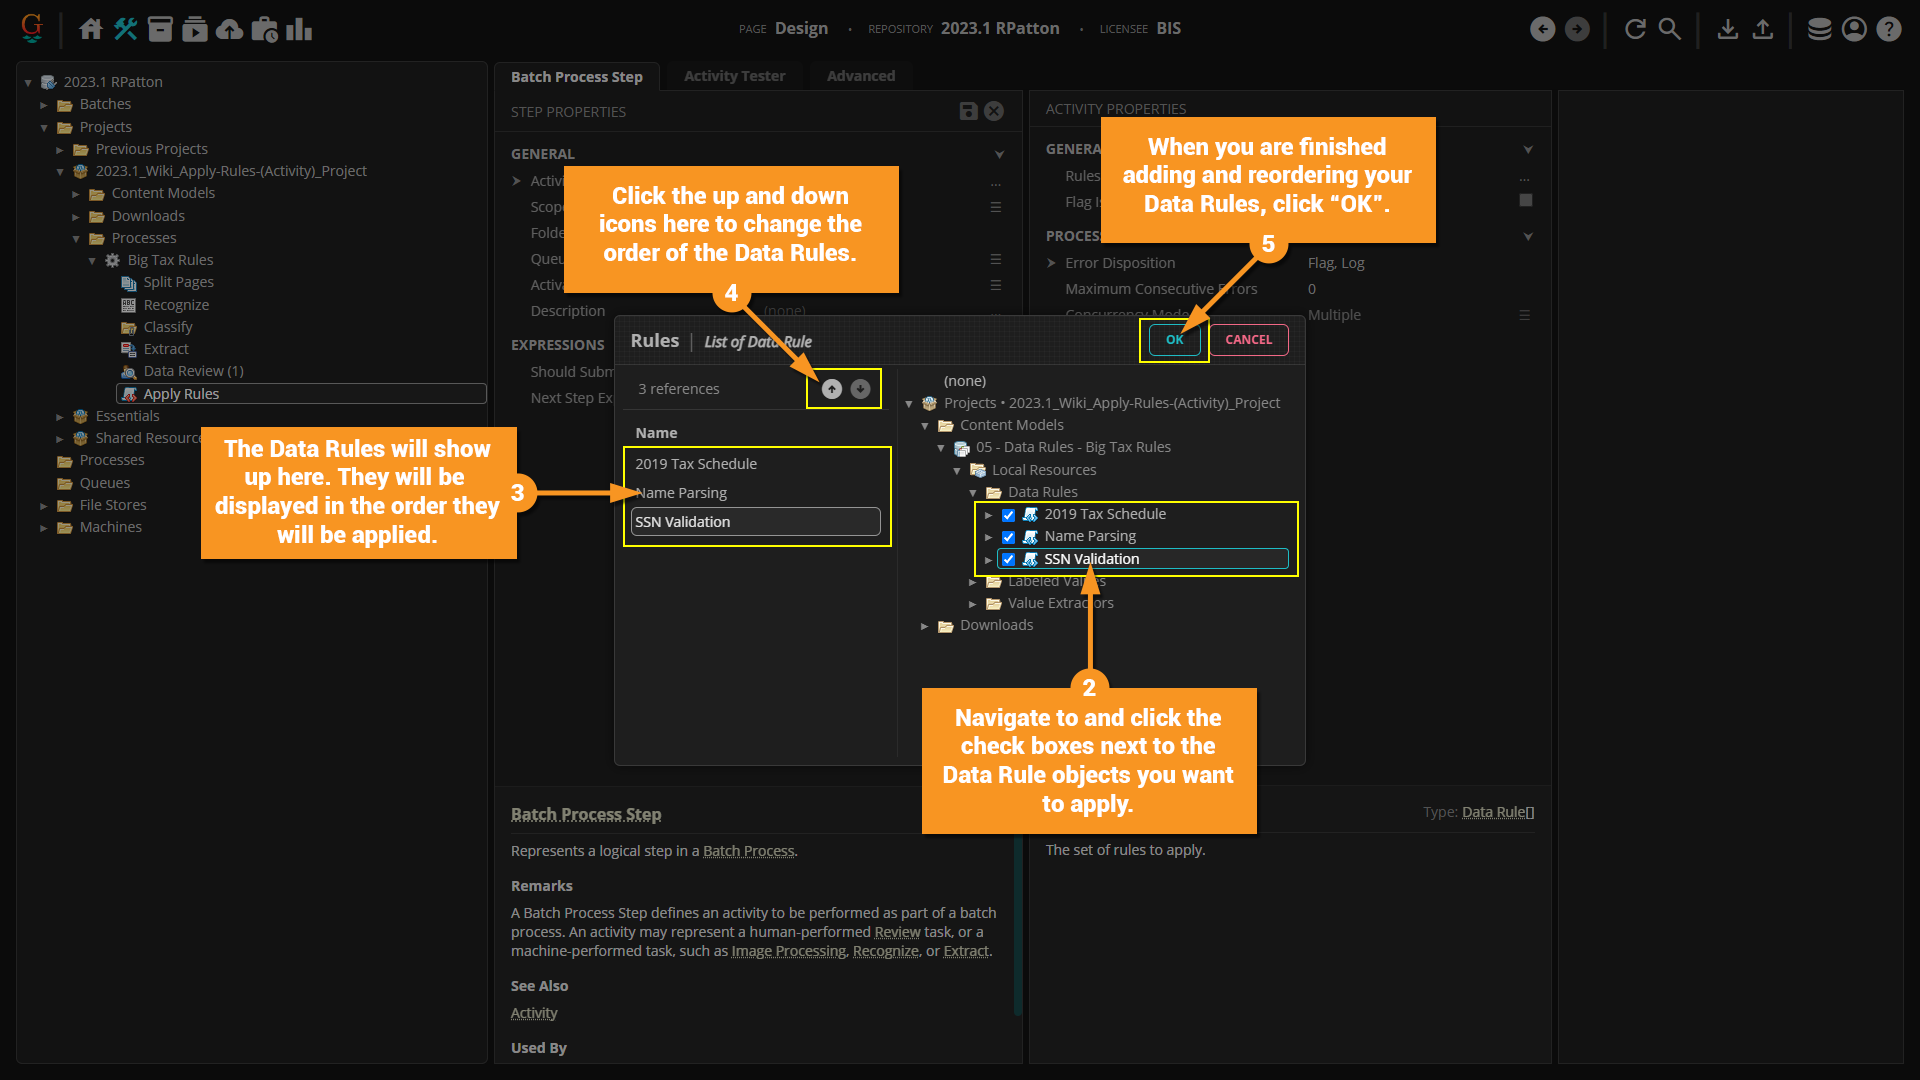
Task: Move selected rule up with arrow icon
Action: (831, 389)
